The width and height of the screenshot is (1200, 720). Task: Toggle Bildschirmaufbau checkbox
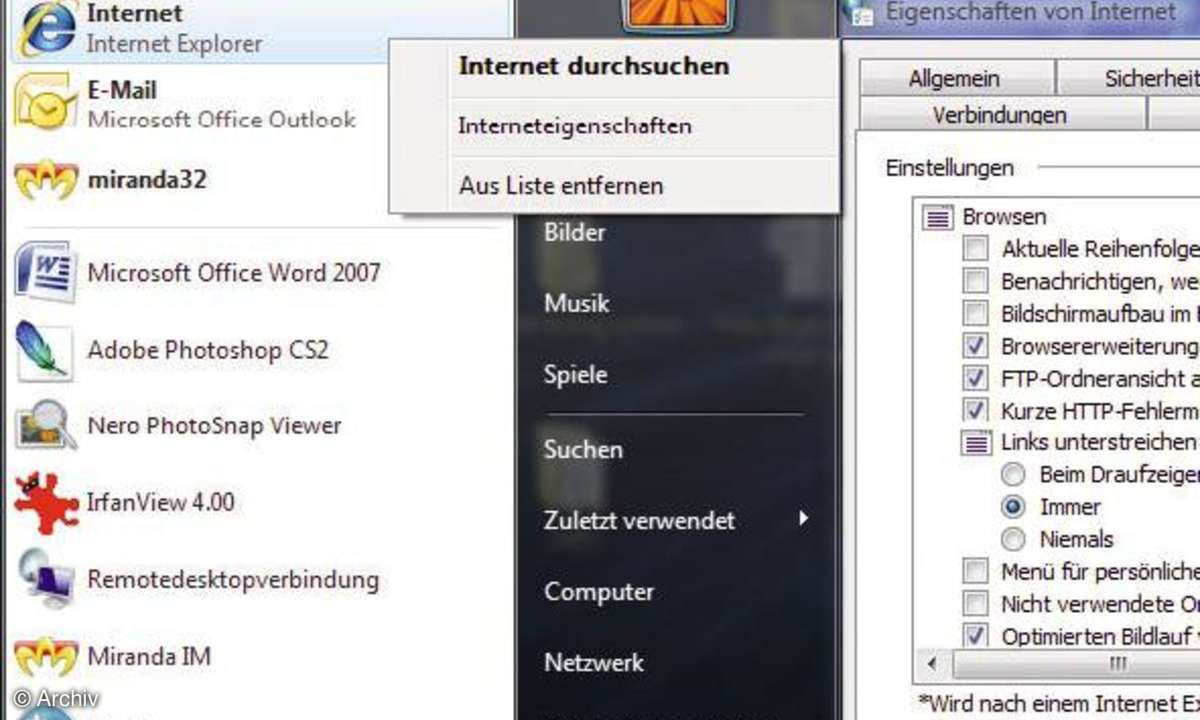(x=975, y=313)
